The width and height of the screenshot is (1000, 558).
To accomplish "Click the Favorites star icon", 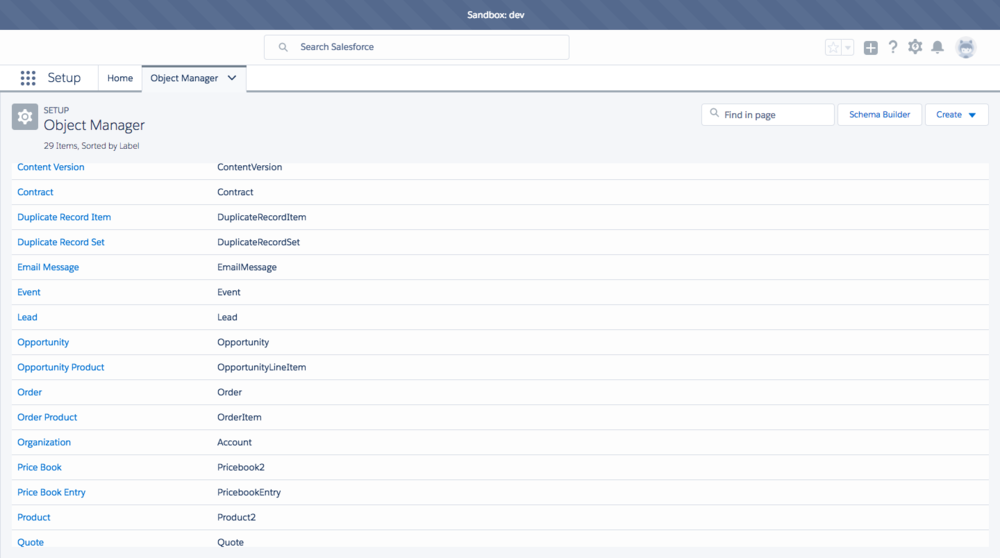I will [833, 47].
